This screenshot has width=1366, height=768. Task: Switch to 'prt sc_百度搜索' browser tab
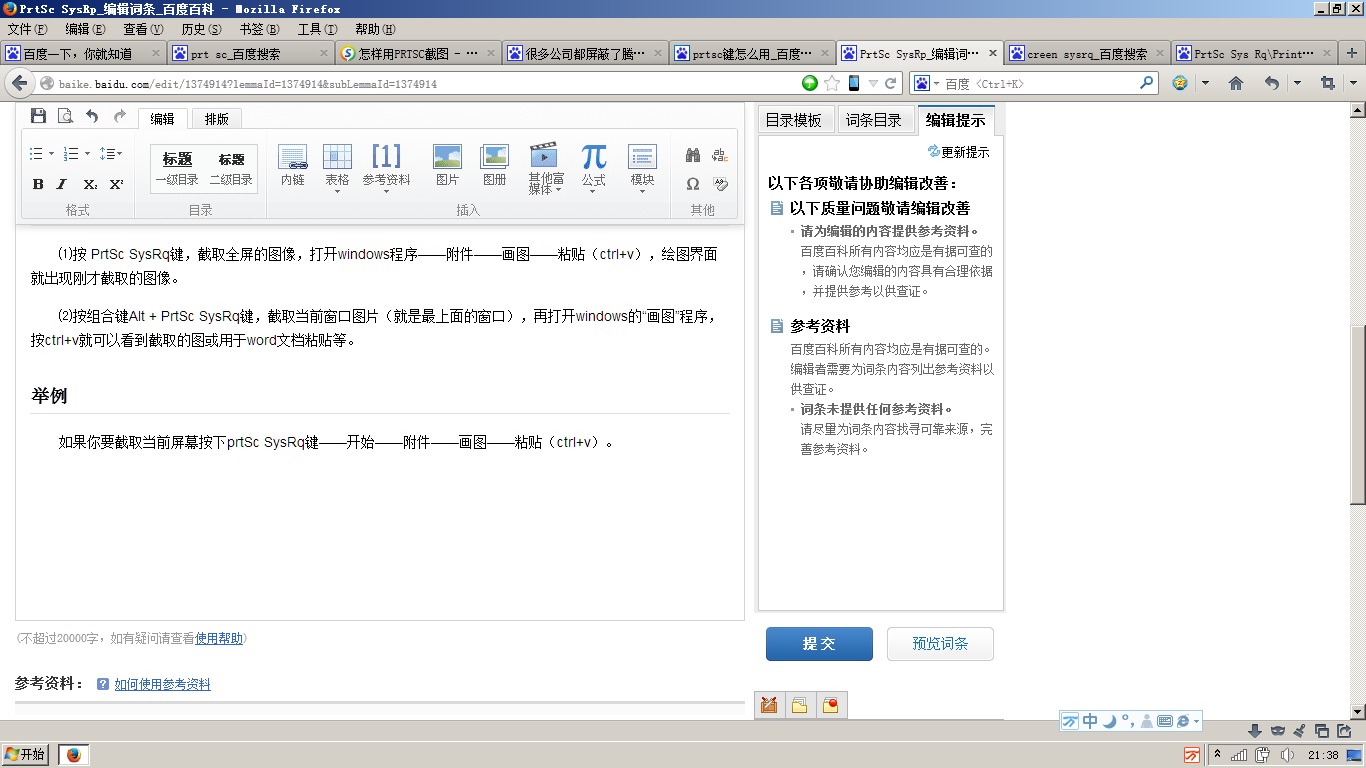[x=249, y=54]
